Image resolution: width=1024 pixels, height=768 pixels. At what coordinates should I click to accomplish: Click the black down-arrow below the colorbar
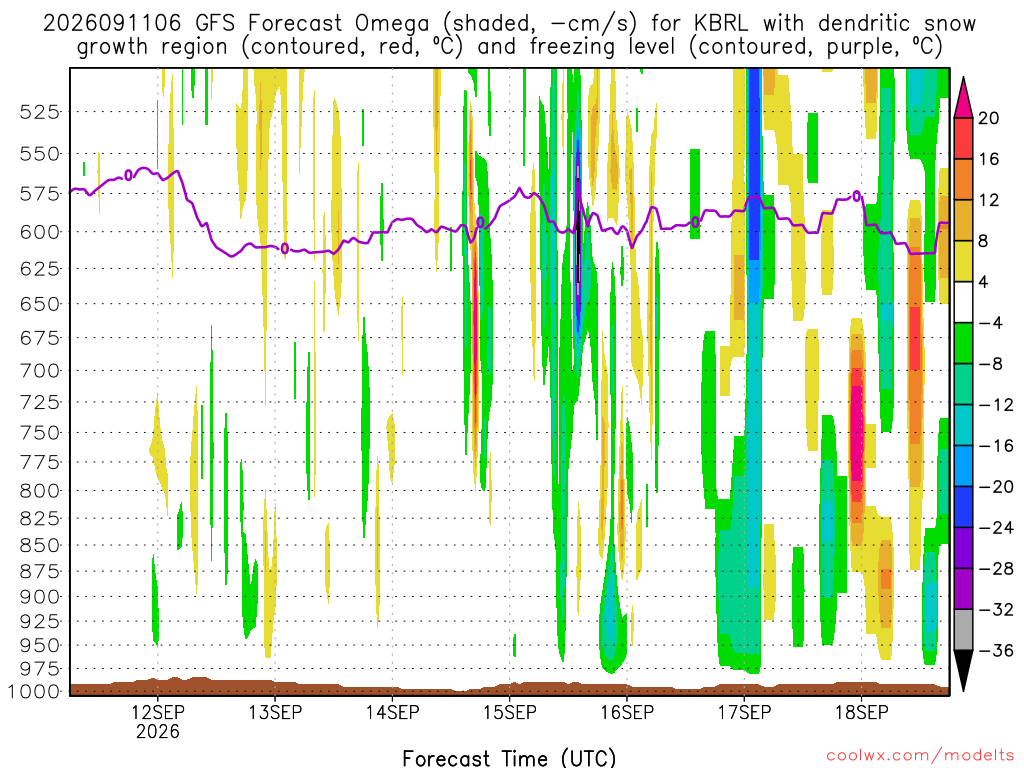963,670
